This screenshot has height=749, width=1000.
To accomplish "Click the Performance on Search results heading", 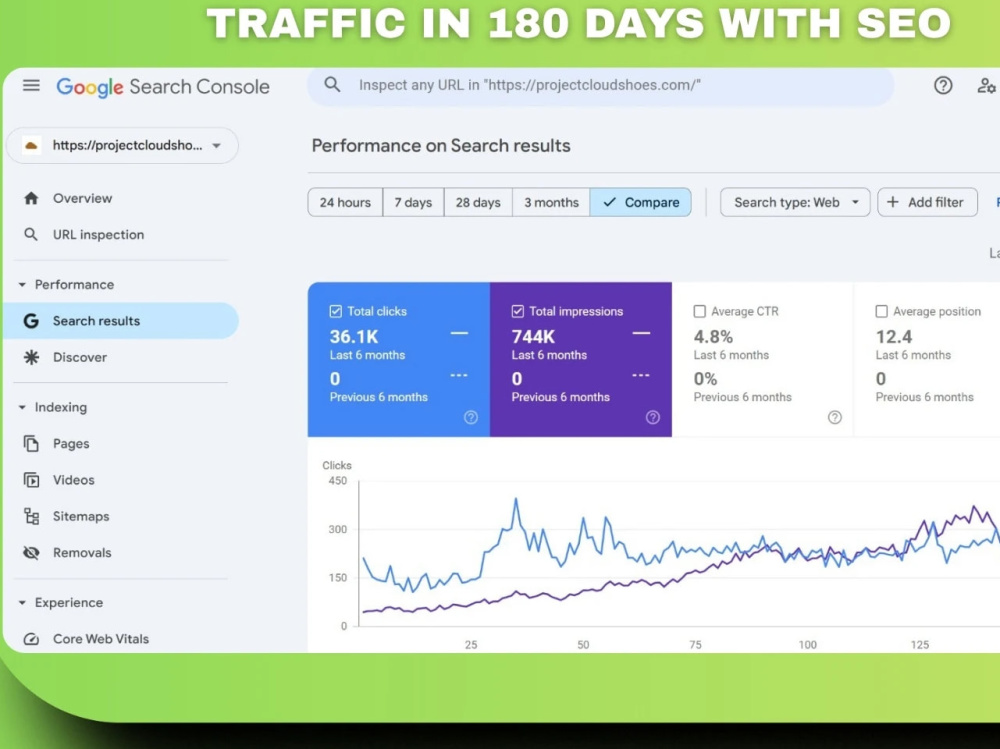I will point(441,146).
